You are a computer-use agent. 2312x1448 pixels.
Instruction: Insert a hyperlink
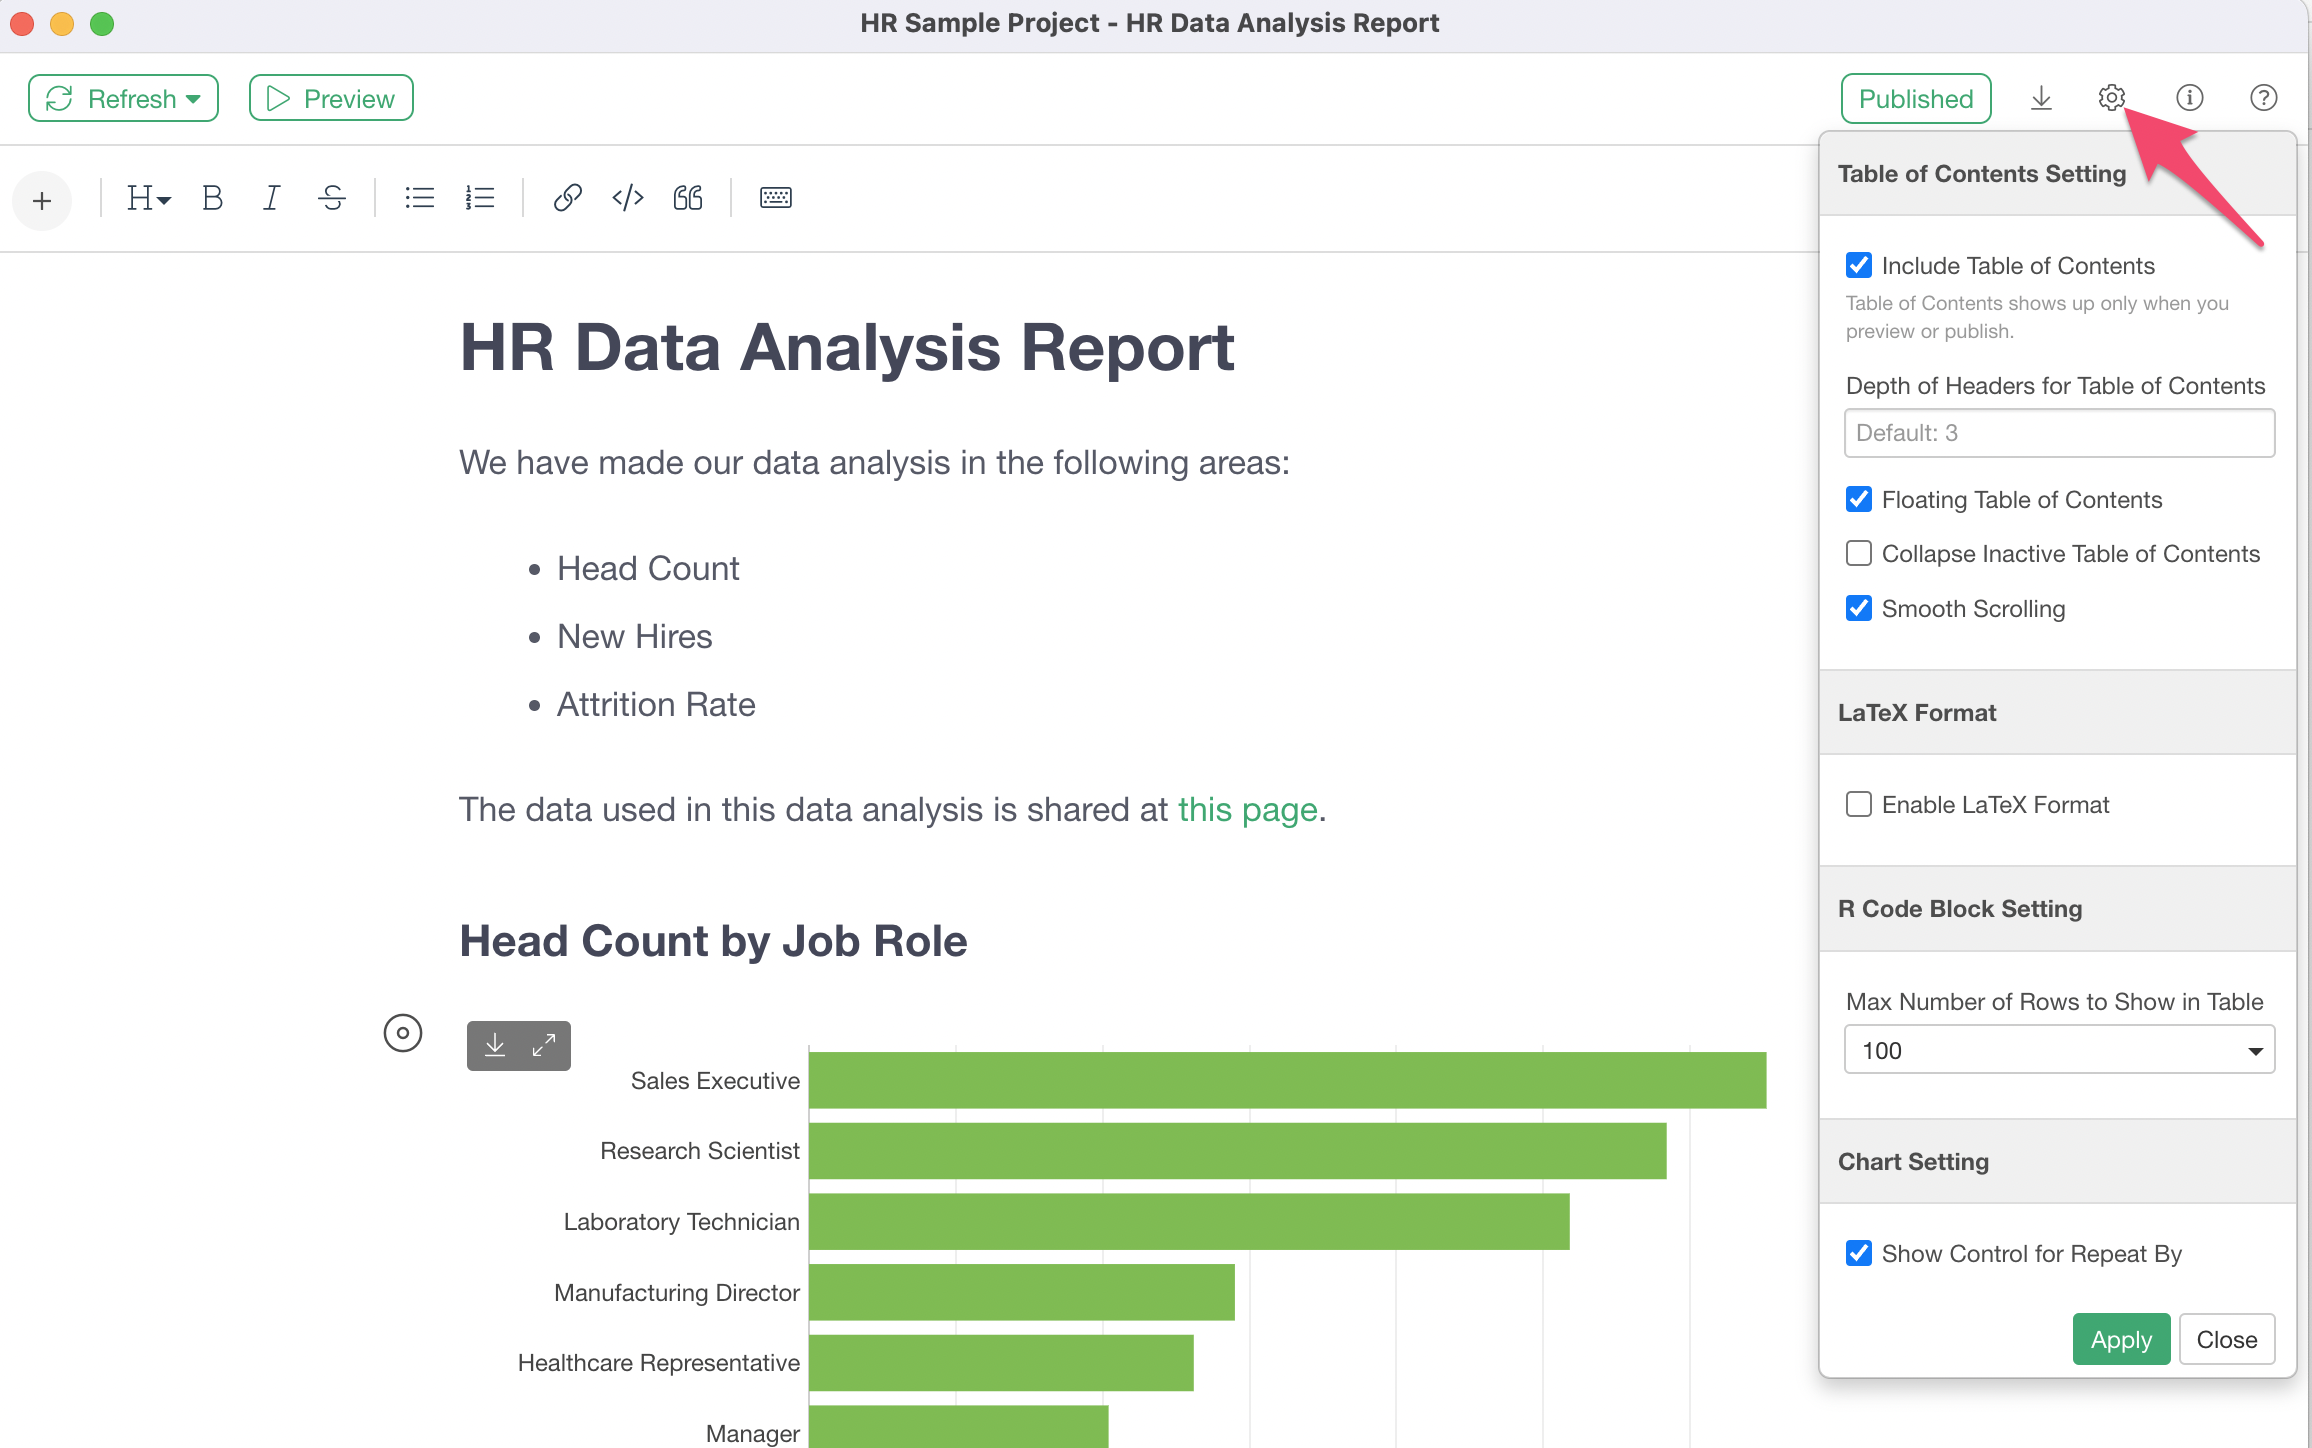pos(567,198)
